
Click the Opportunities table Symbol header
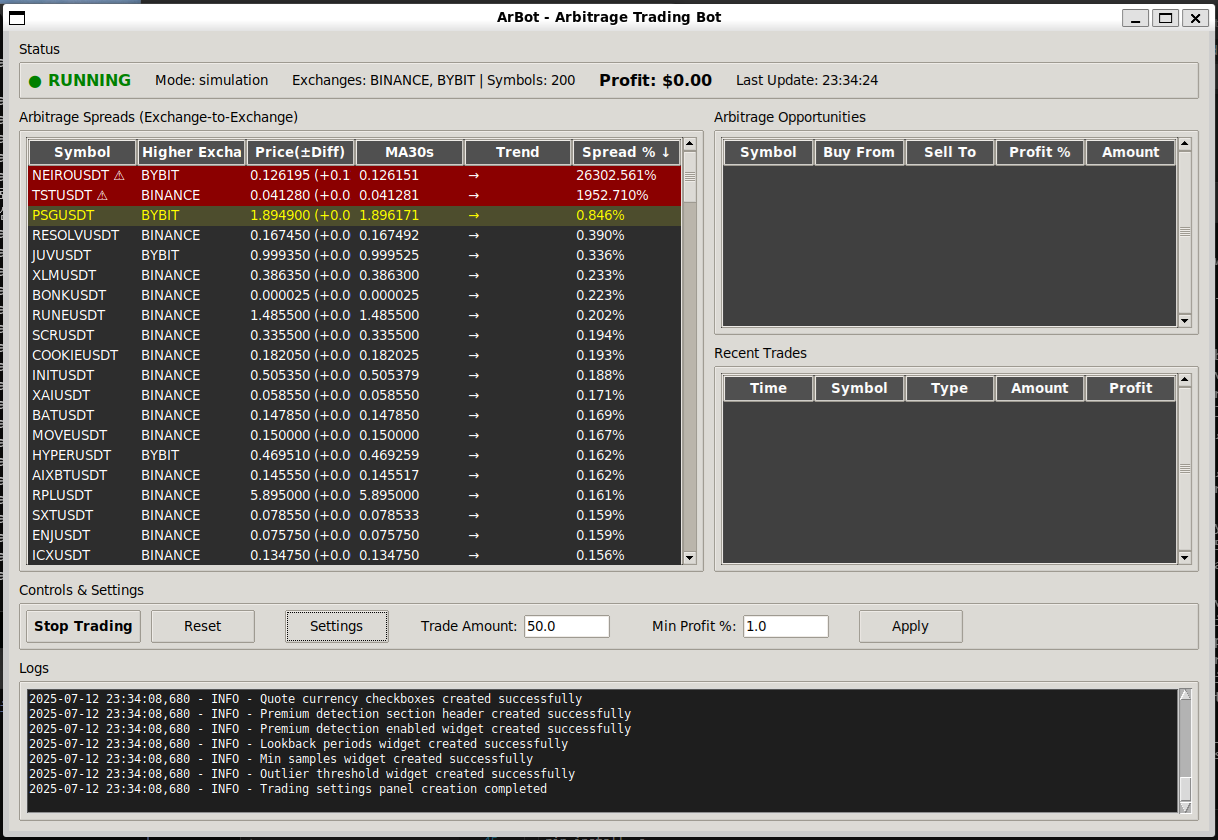coord(768,152)
